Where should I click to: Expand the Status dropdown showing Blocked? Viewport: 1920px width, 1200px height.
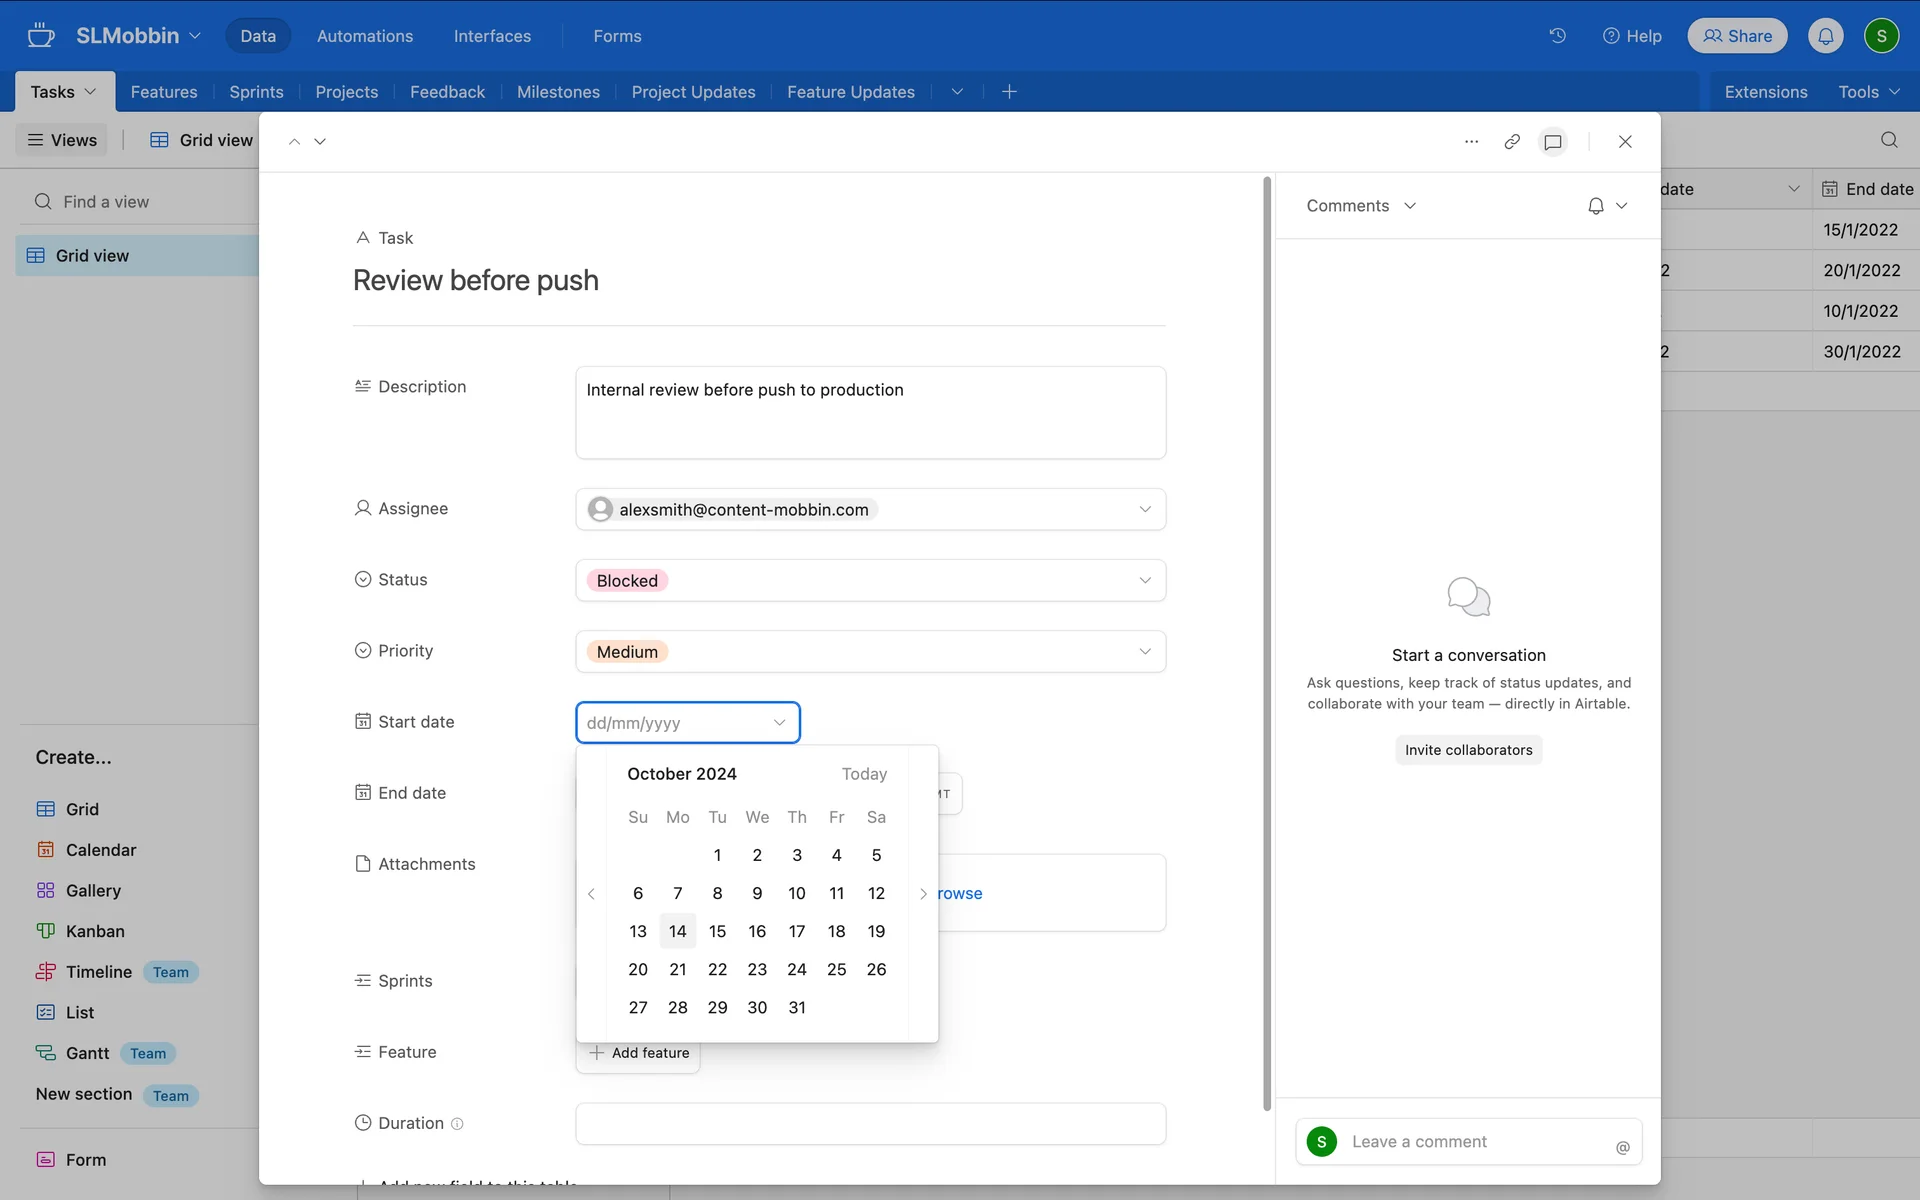point(1144,581)
